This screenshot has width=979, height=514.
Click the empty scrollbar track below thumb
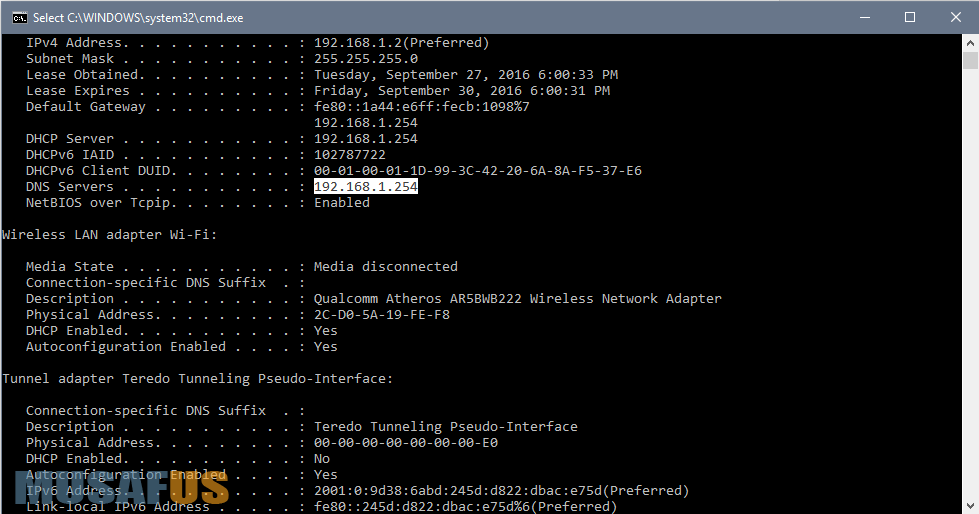(970, 300)
